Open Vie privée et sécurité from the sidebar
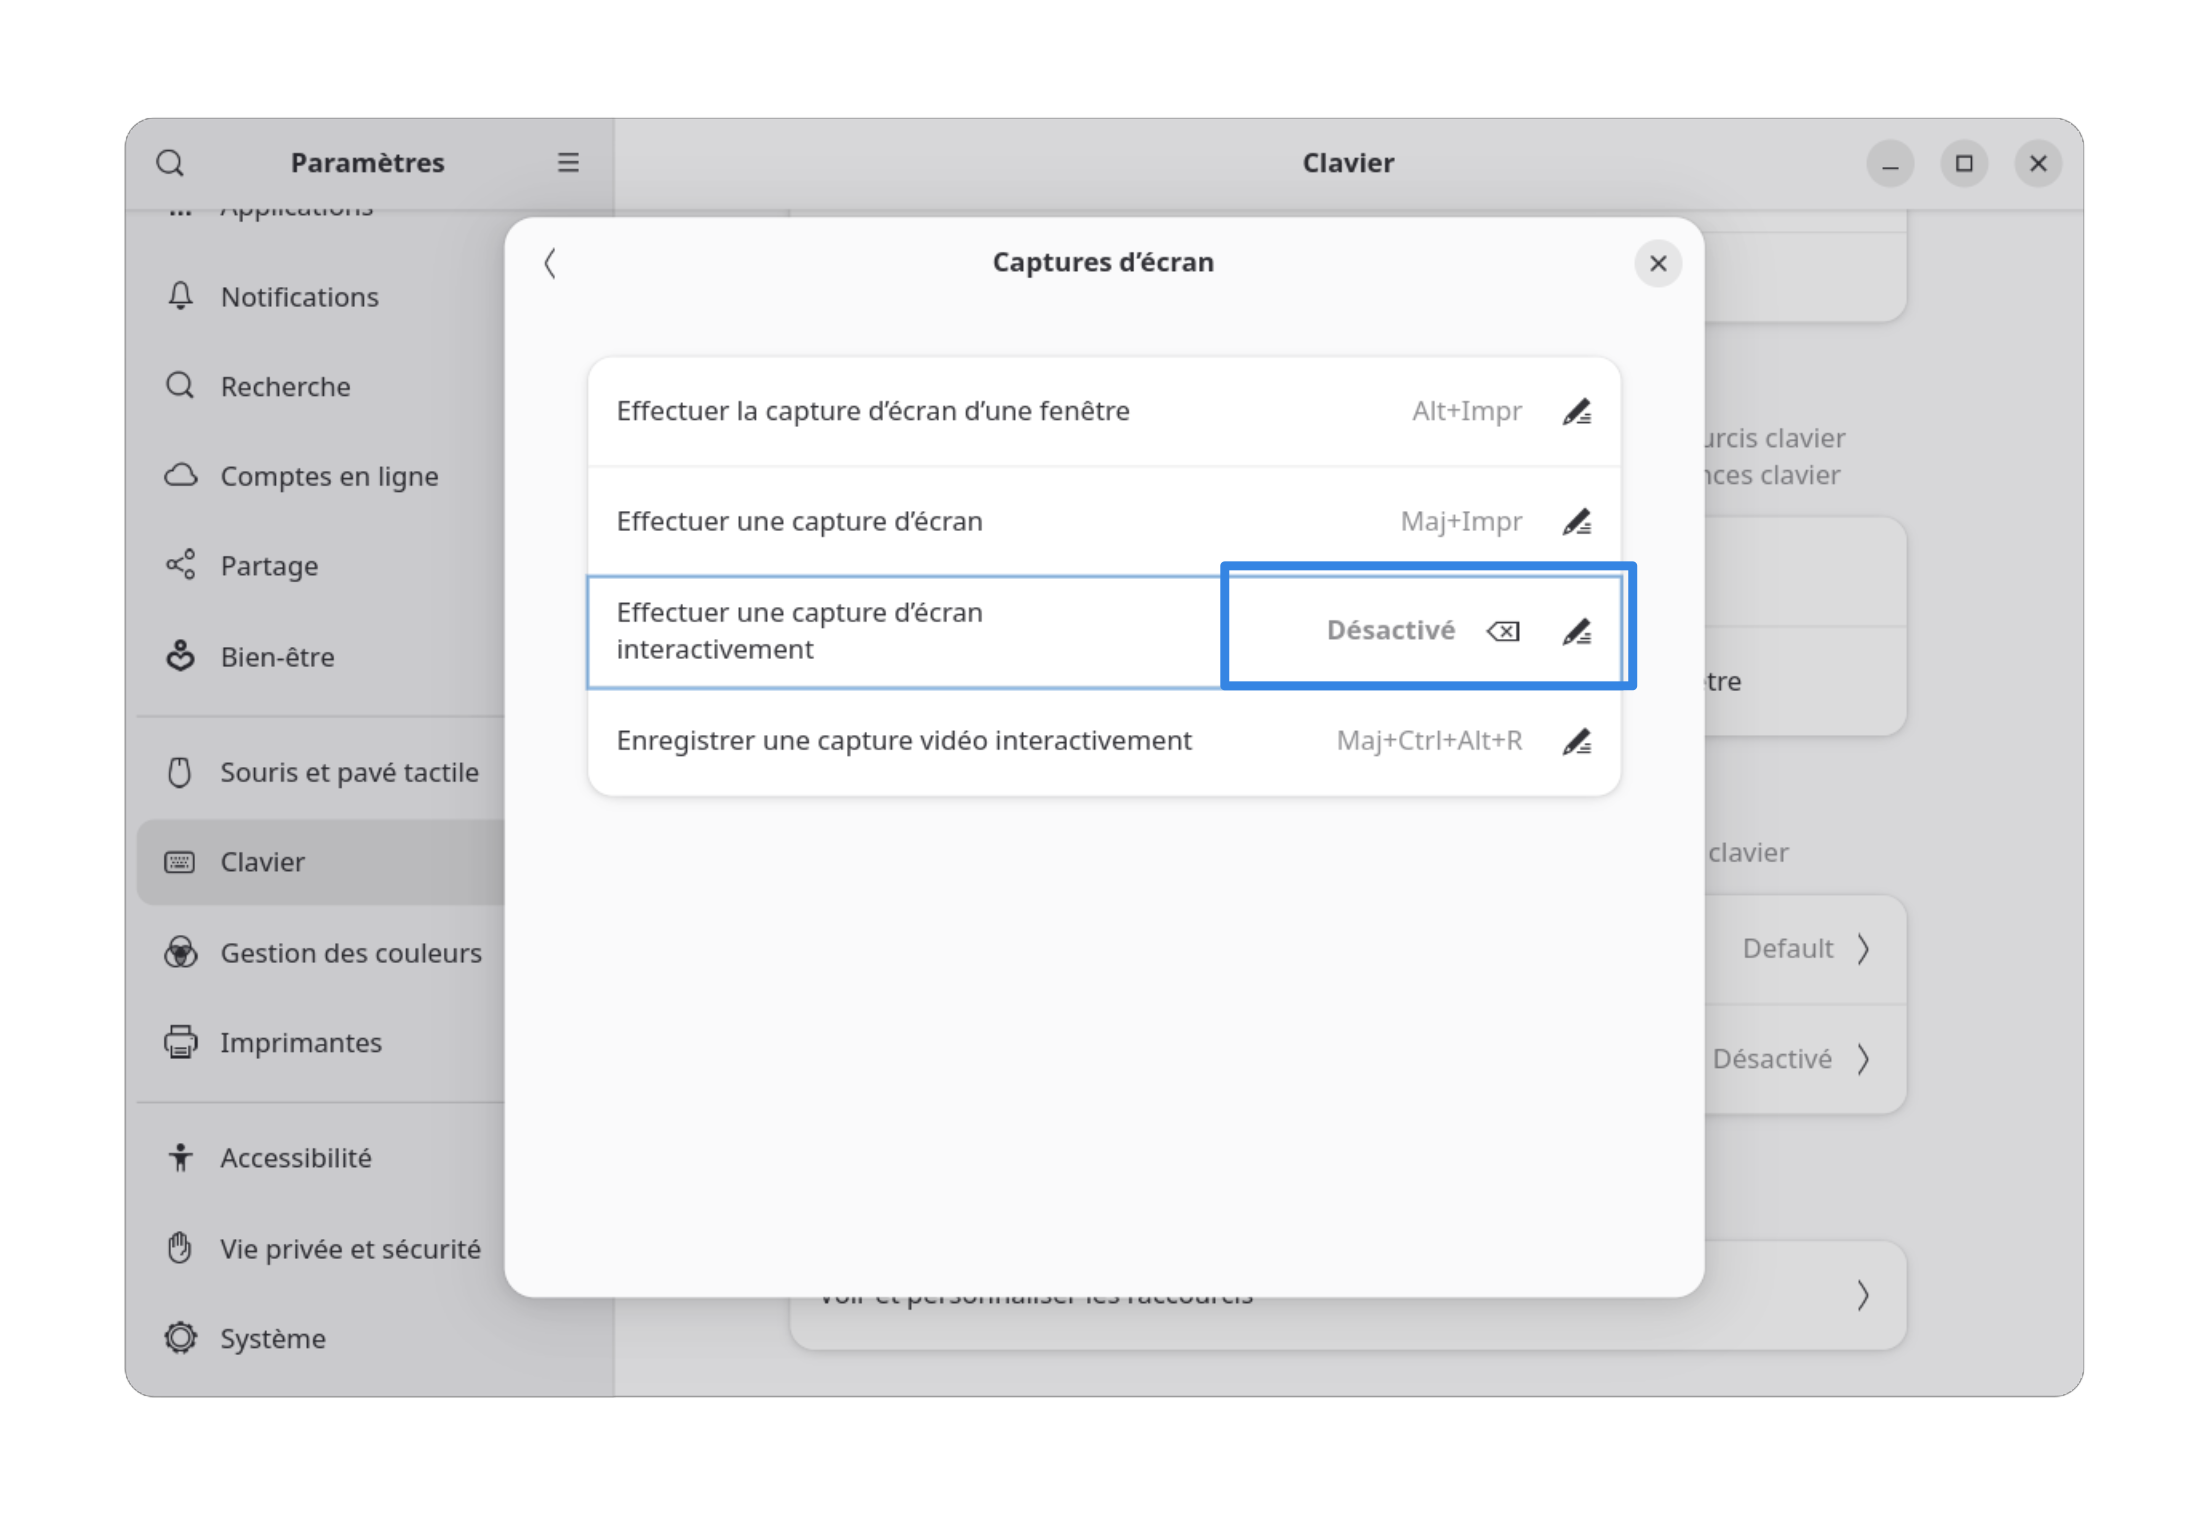The image size is (2208, 1531). tap(350, 1248)
